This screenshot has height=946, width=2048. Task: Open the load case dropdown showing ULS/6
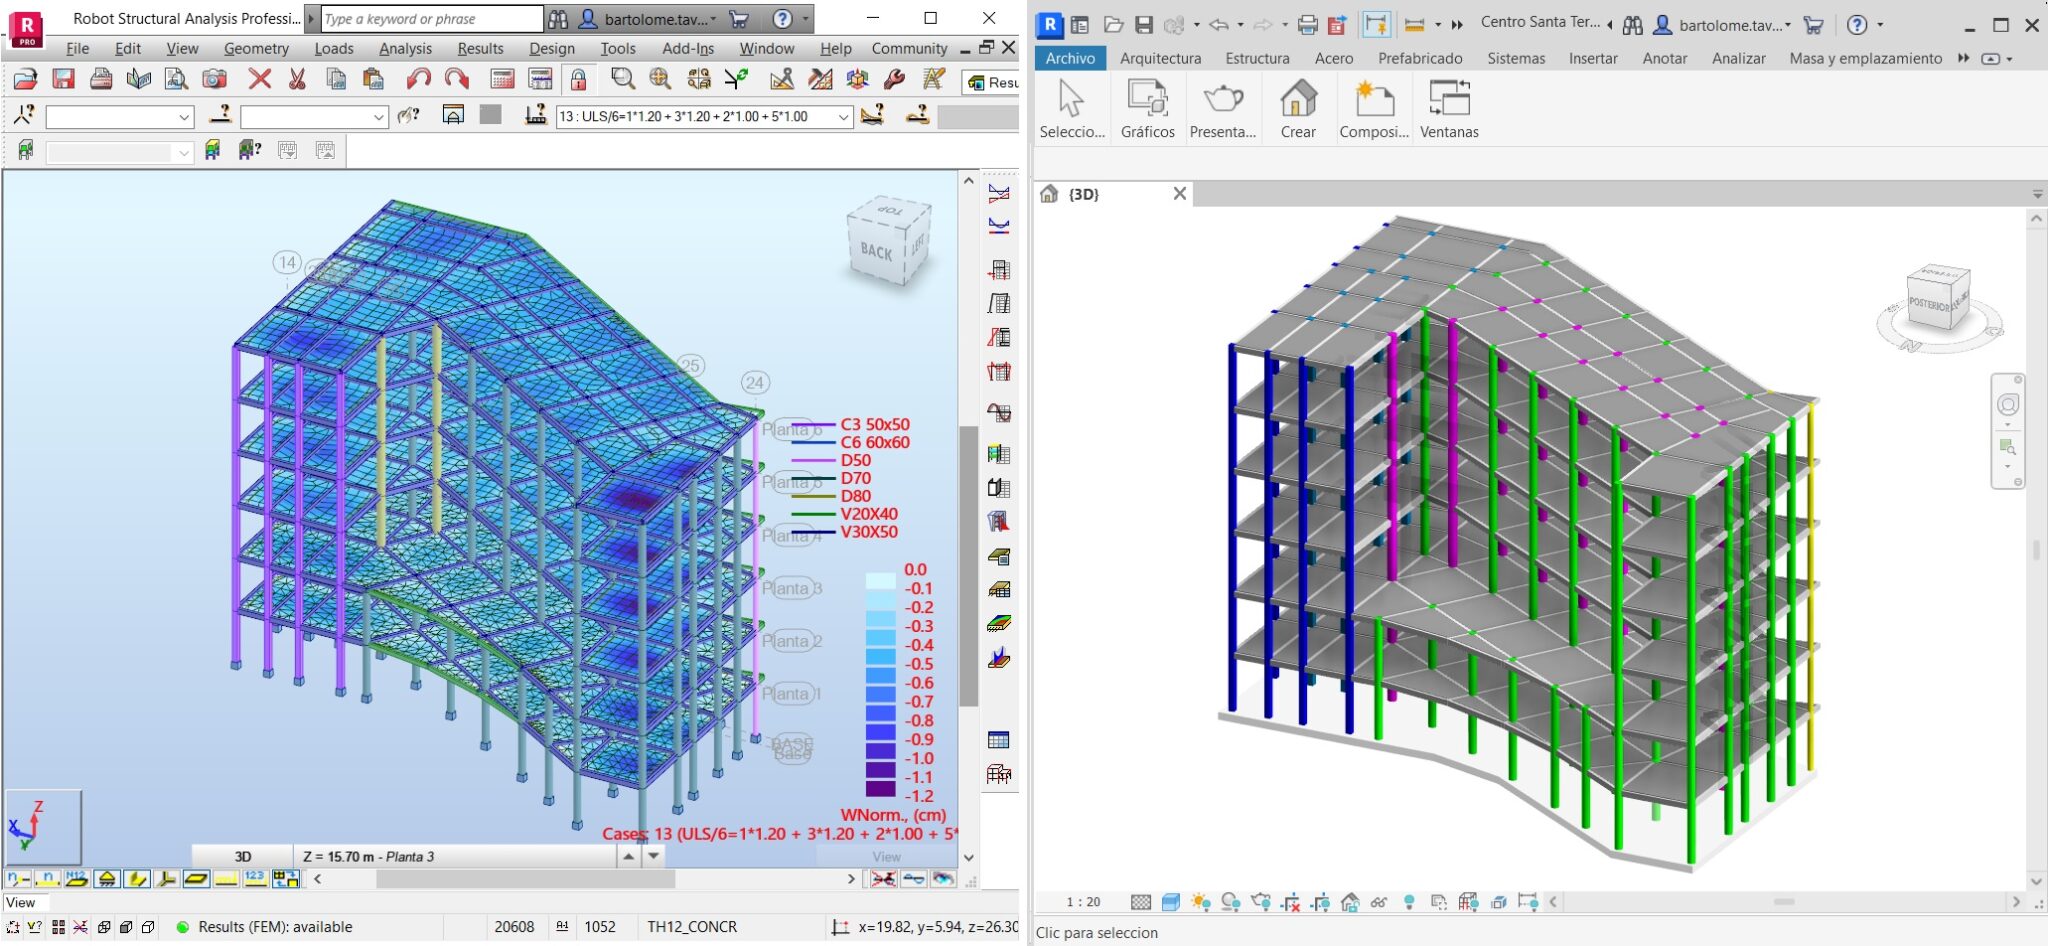pyautogui.click(x=843, y=116)
